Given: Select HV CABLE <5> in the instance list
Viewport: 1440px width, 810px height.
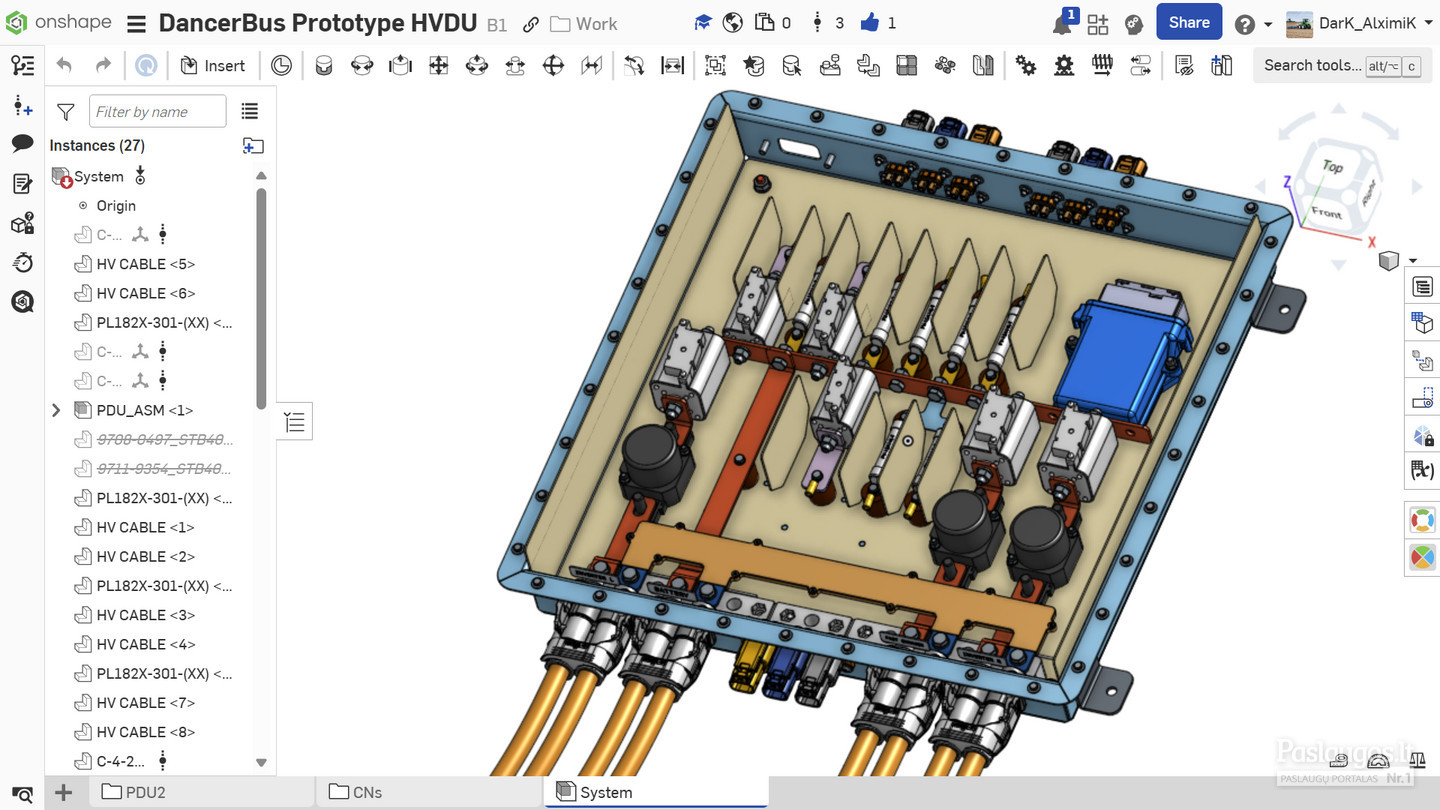Looking at the screenshot, I should (x=146, y=264).
